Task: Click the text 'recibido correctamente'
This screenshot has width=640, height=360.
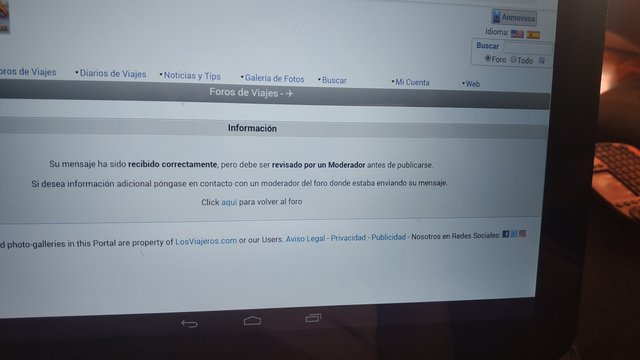Action: (173, 164)
